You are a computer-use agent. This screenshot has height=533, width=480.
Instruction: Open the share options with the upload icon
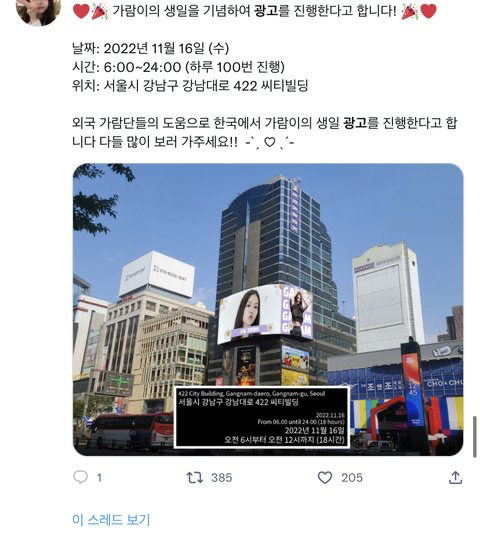455,477
